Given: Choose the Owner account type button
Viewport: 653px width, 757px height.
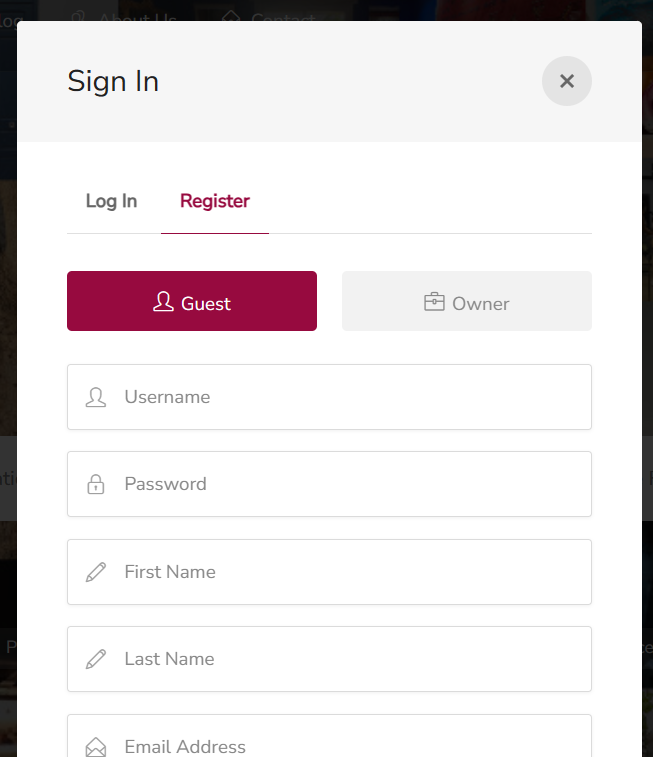Looking at the screenshot, I should pyautogui.click(x=467, y=301).
